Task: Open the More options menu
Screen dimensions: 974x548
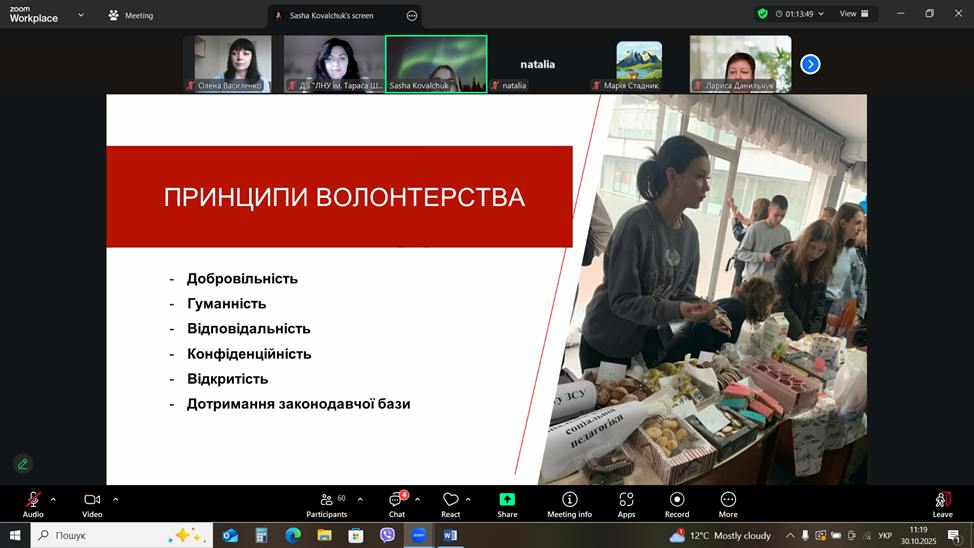Action: (728, 504)
